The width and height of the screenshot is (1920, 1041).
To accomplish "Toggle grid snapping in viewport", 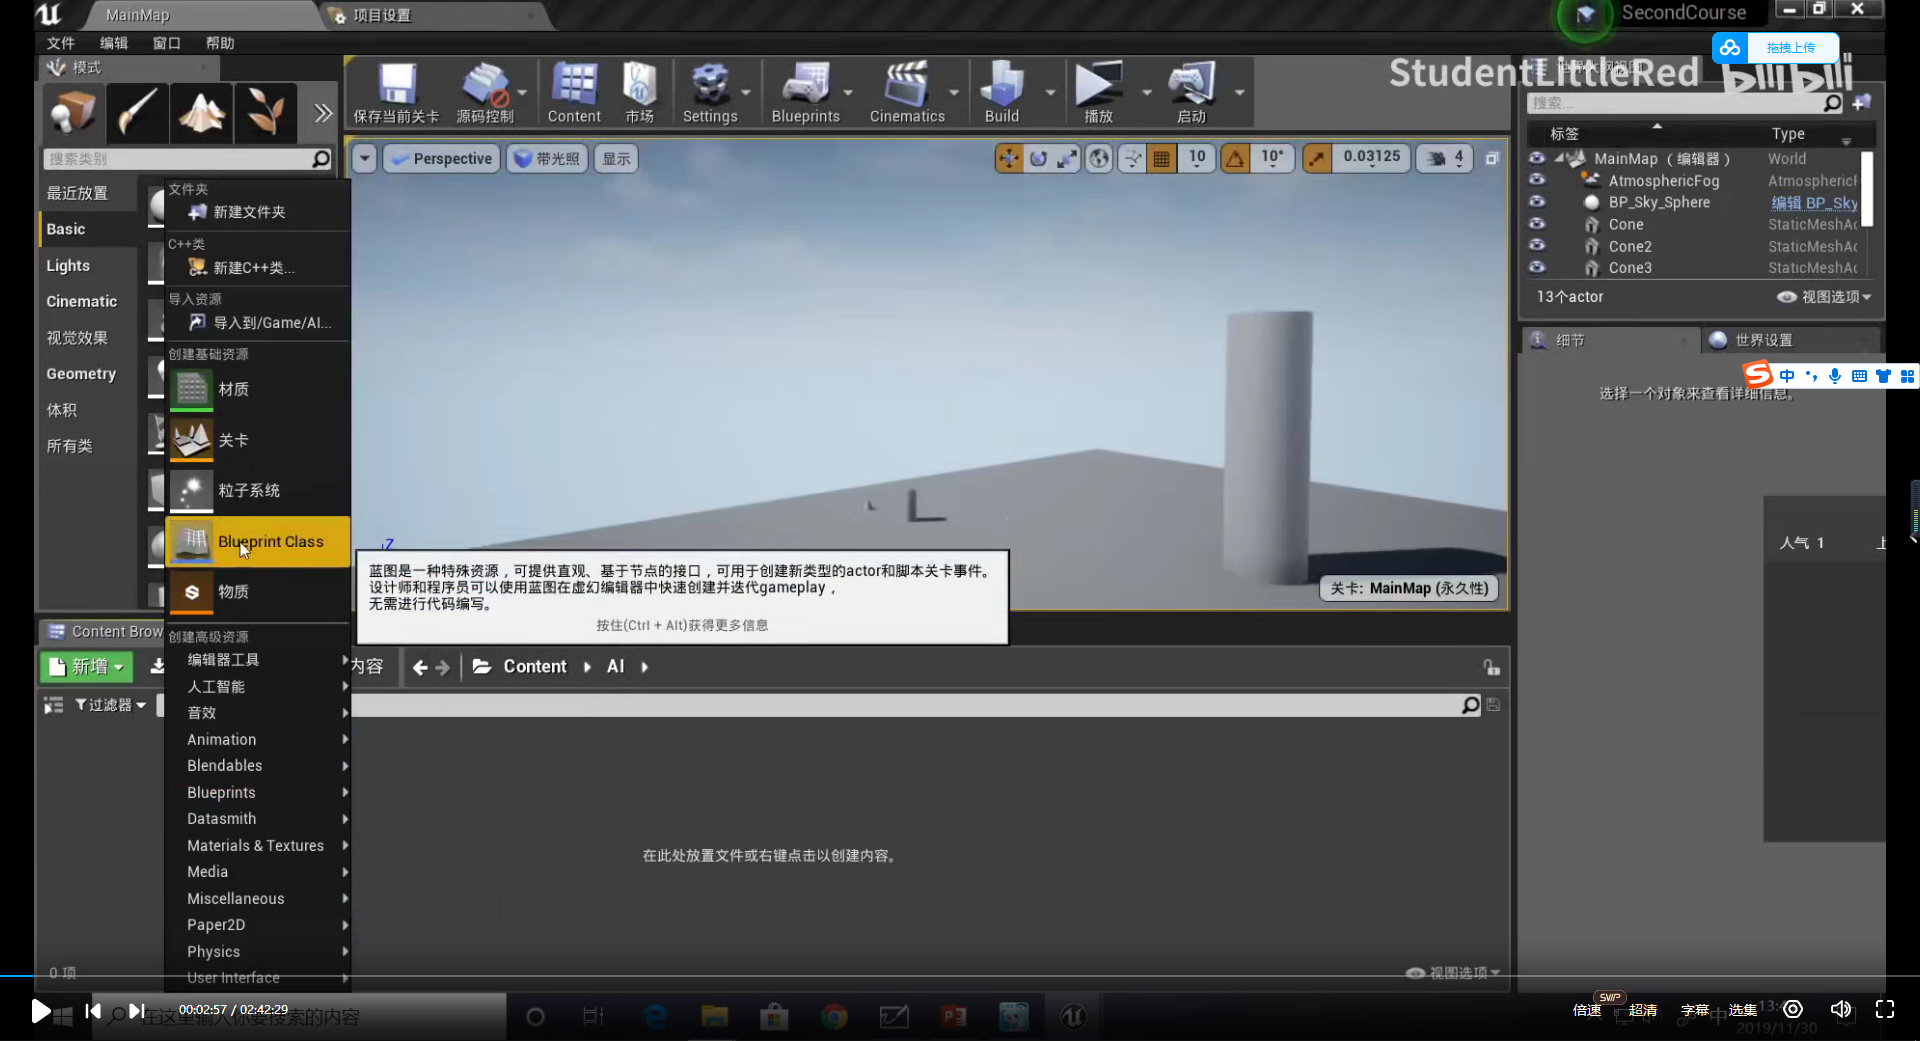I will 1161,158.
